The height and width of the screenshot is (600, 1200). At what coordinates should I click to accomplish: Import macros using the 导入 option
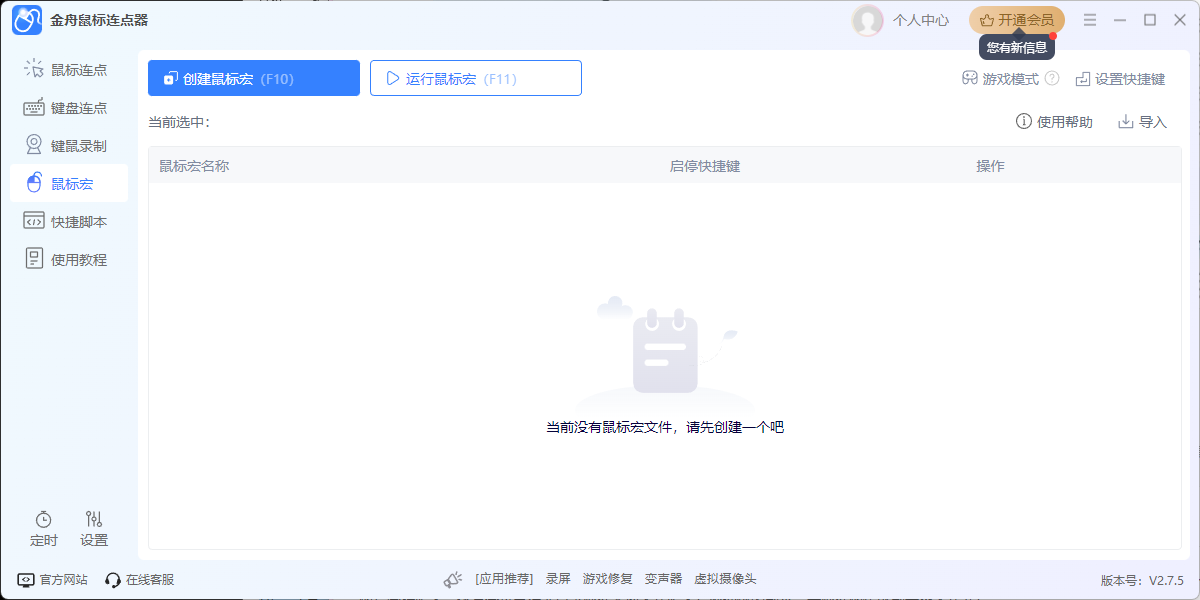click(x=1141, y=121)
